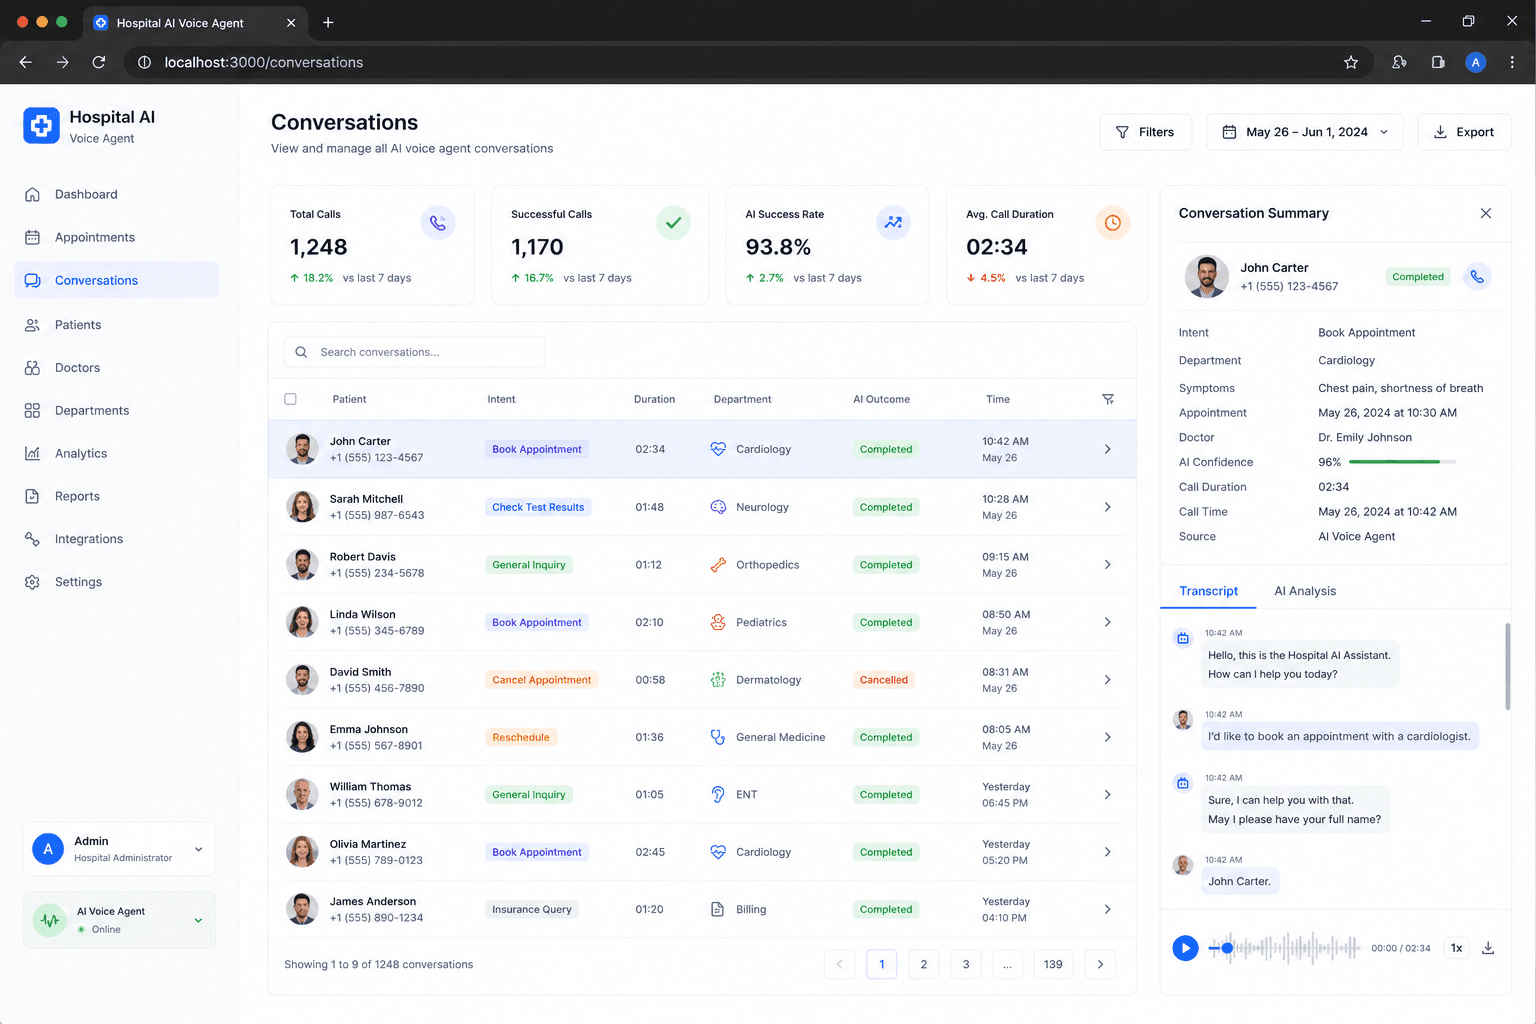Download the call recording audio

(x=1488, y=948)
